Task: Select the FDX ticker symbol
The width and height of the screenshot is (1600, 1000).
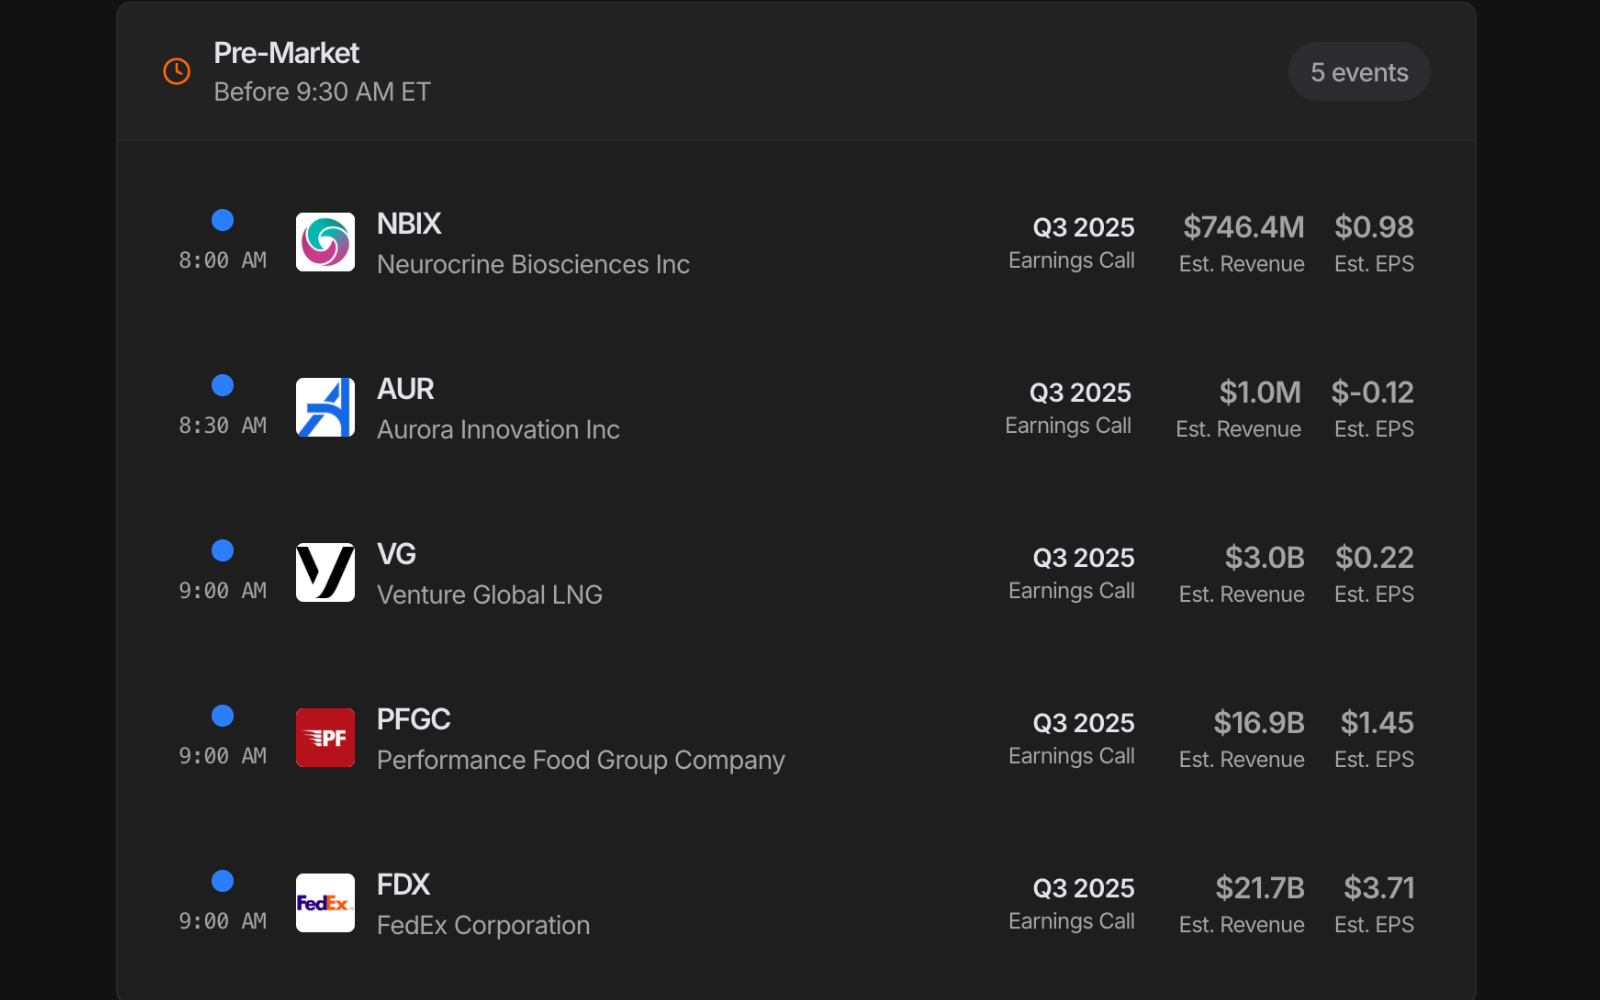Action: (403, 885)
